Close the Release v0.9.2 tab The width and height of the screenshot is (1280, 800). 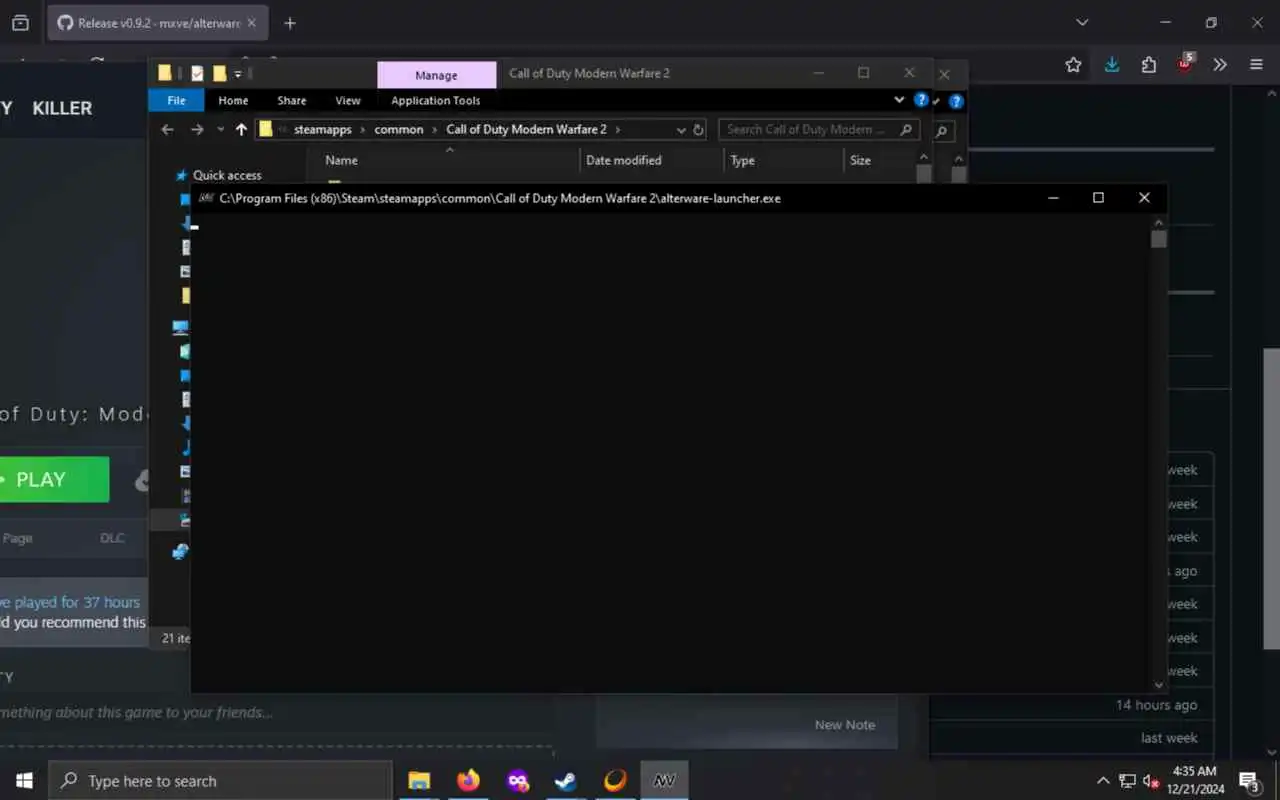tap(252, 22)
